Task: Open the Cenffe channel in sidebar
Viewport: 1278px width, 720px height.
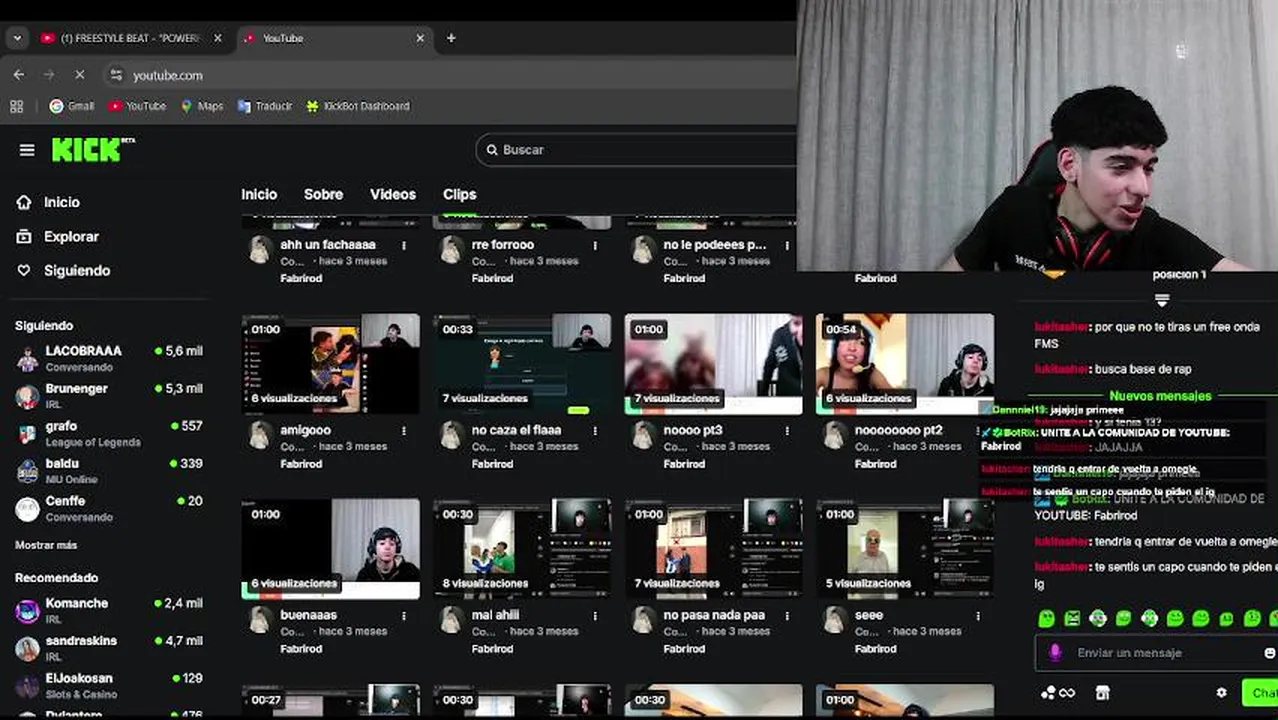Action: [109, 508]
